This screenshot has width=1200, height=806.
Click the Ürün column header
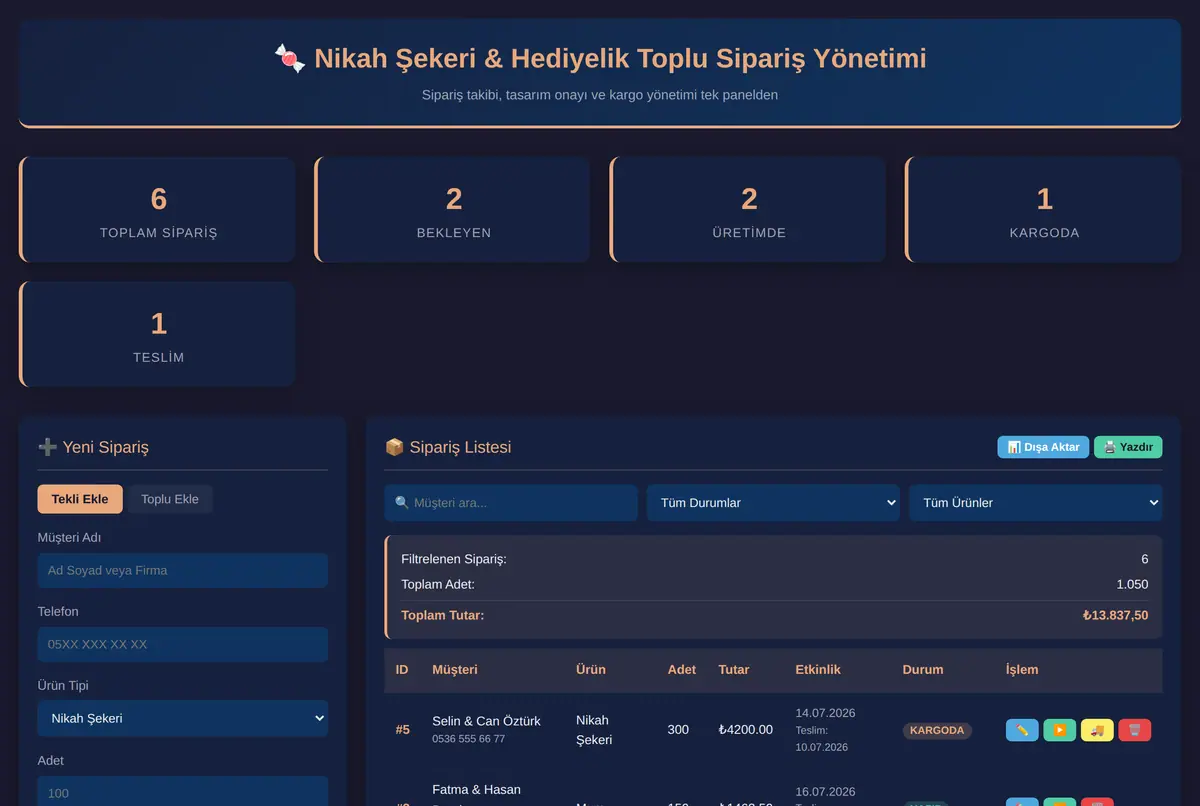pos(591,670)
